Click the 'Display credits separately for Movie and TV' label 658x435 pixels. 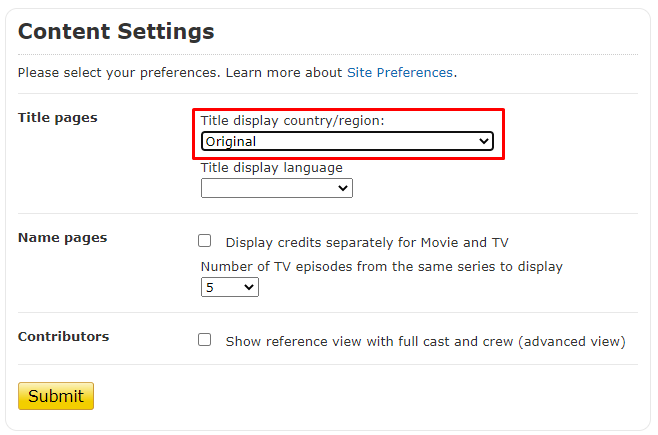click(367, 242)
